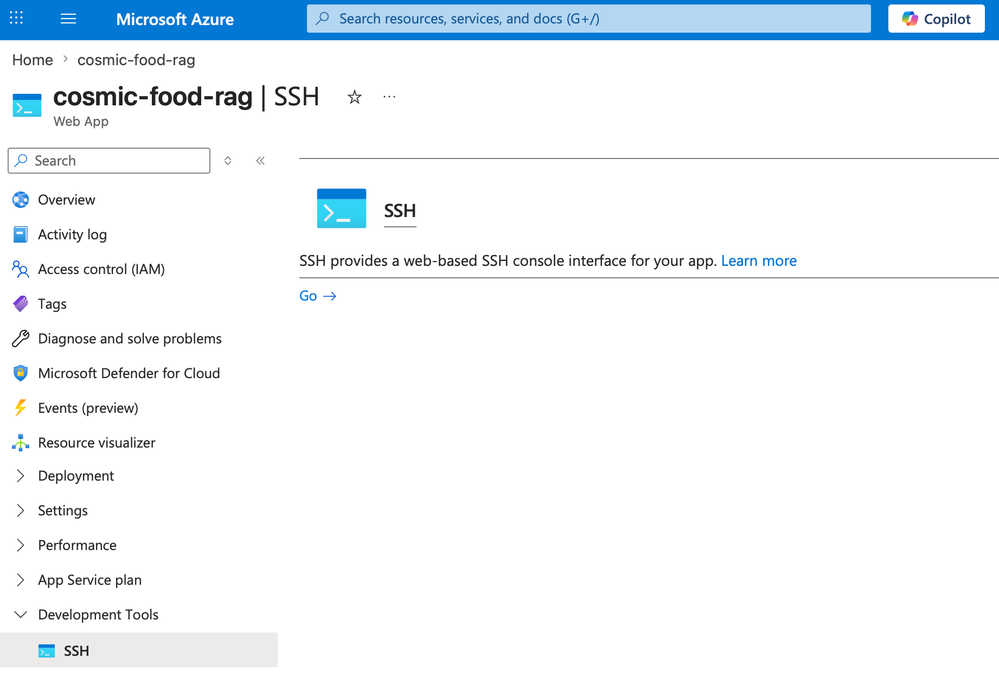Click the Resource visualizer hierarchy icon

[x=20, y=443]
